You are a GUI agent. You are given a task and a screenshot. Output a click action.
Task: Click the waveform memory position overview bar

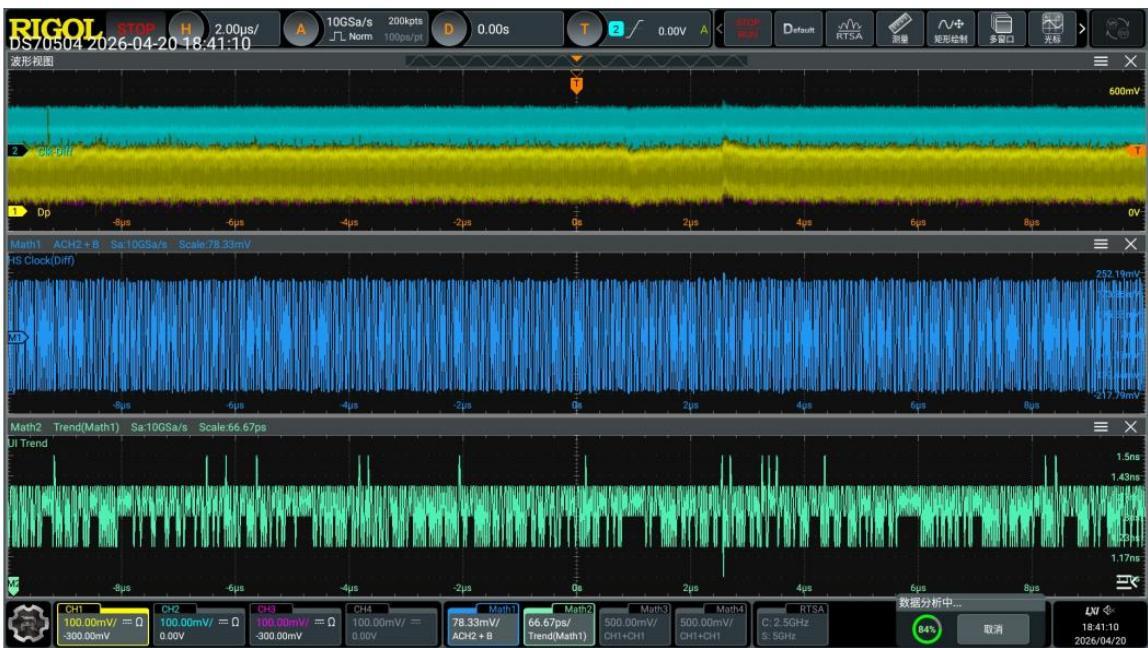(x=576, y=61)
